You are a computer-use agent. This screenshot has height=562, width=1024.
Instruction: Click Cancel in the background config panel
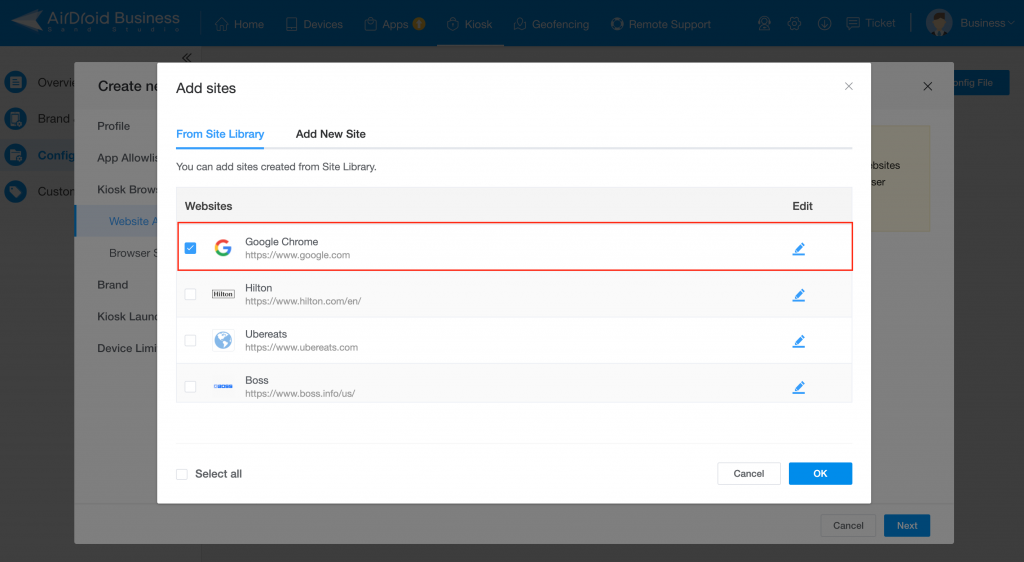click(848, 525)
